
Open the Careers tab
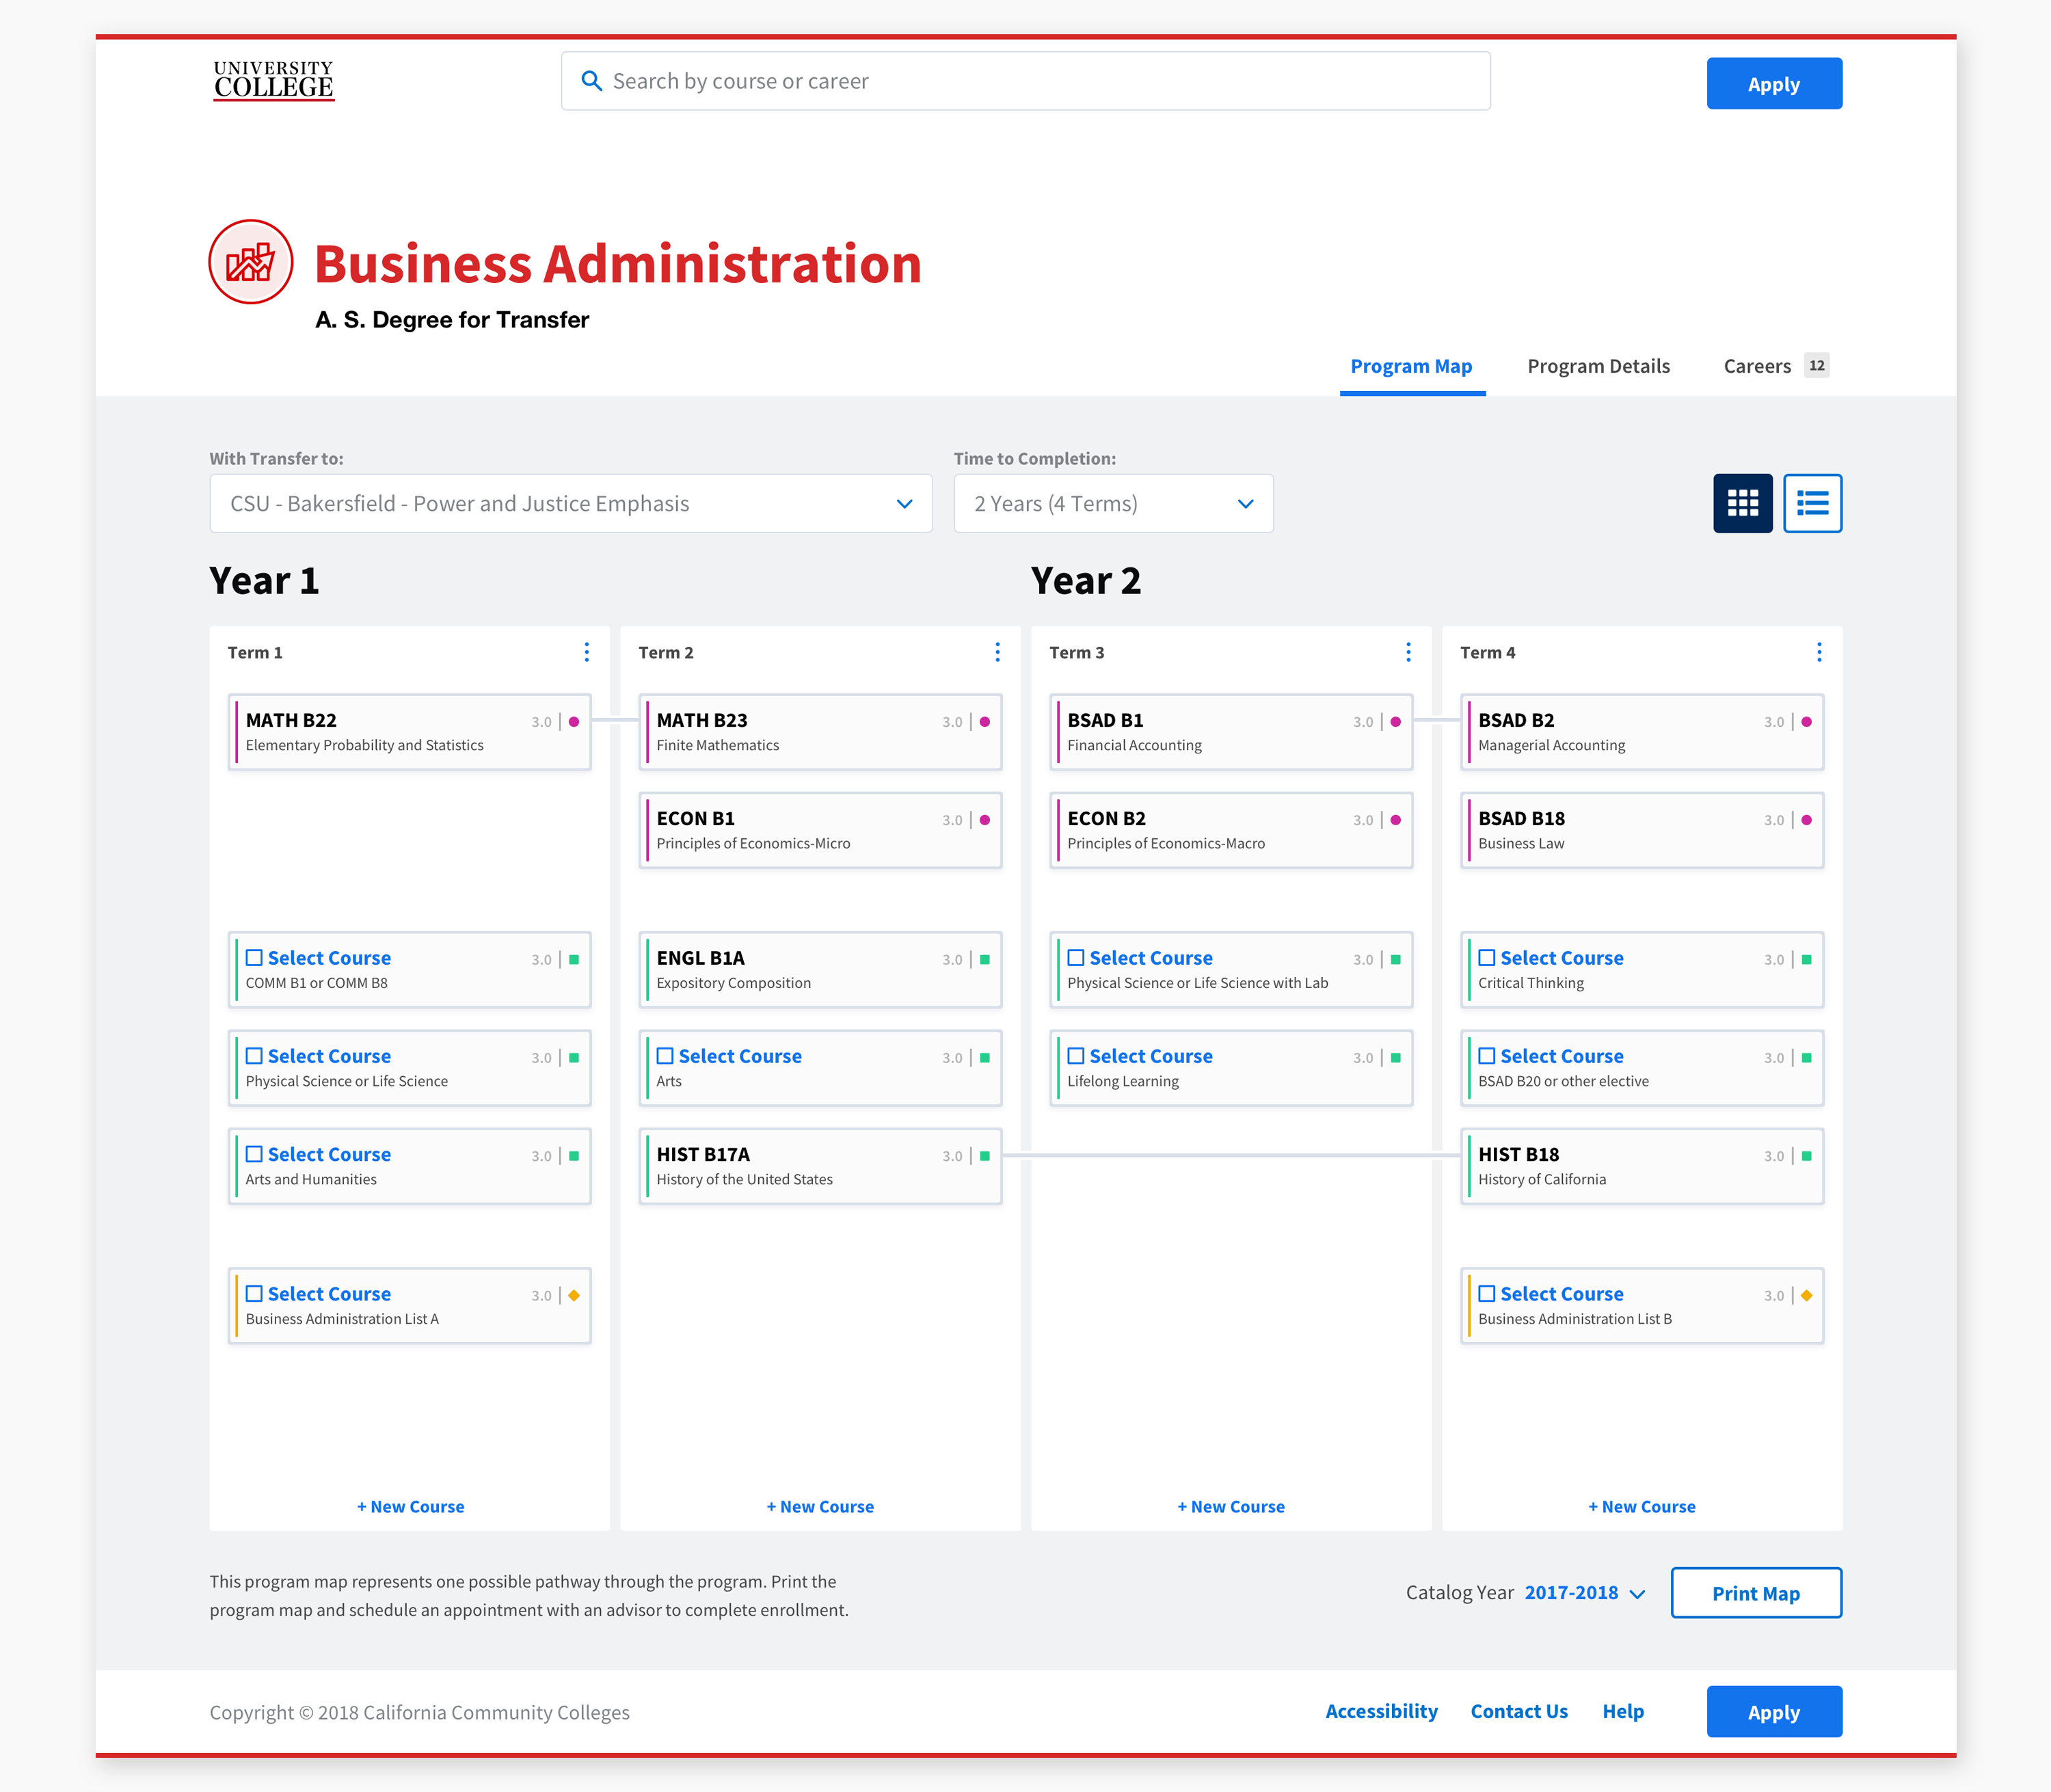[x=1757, y=366]
